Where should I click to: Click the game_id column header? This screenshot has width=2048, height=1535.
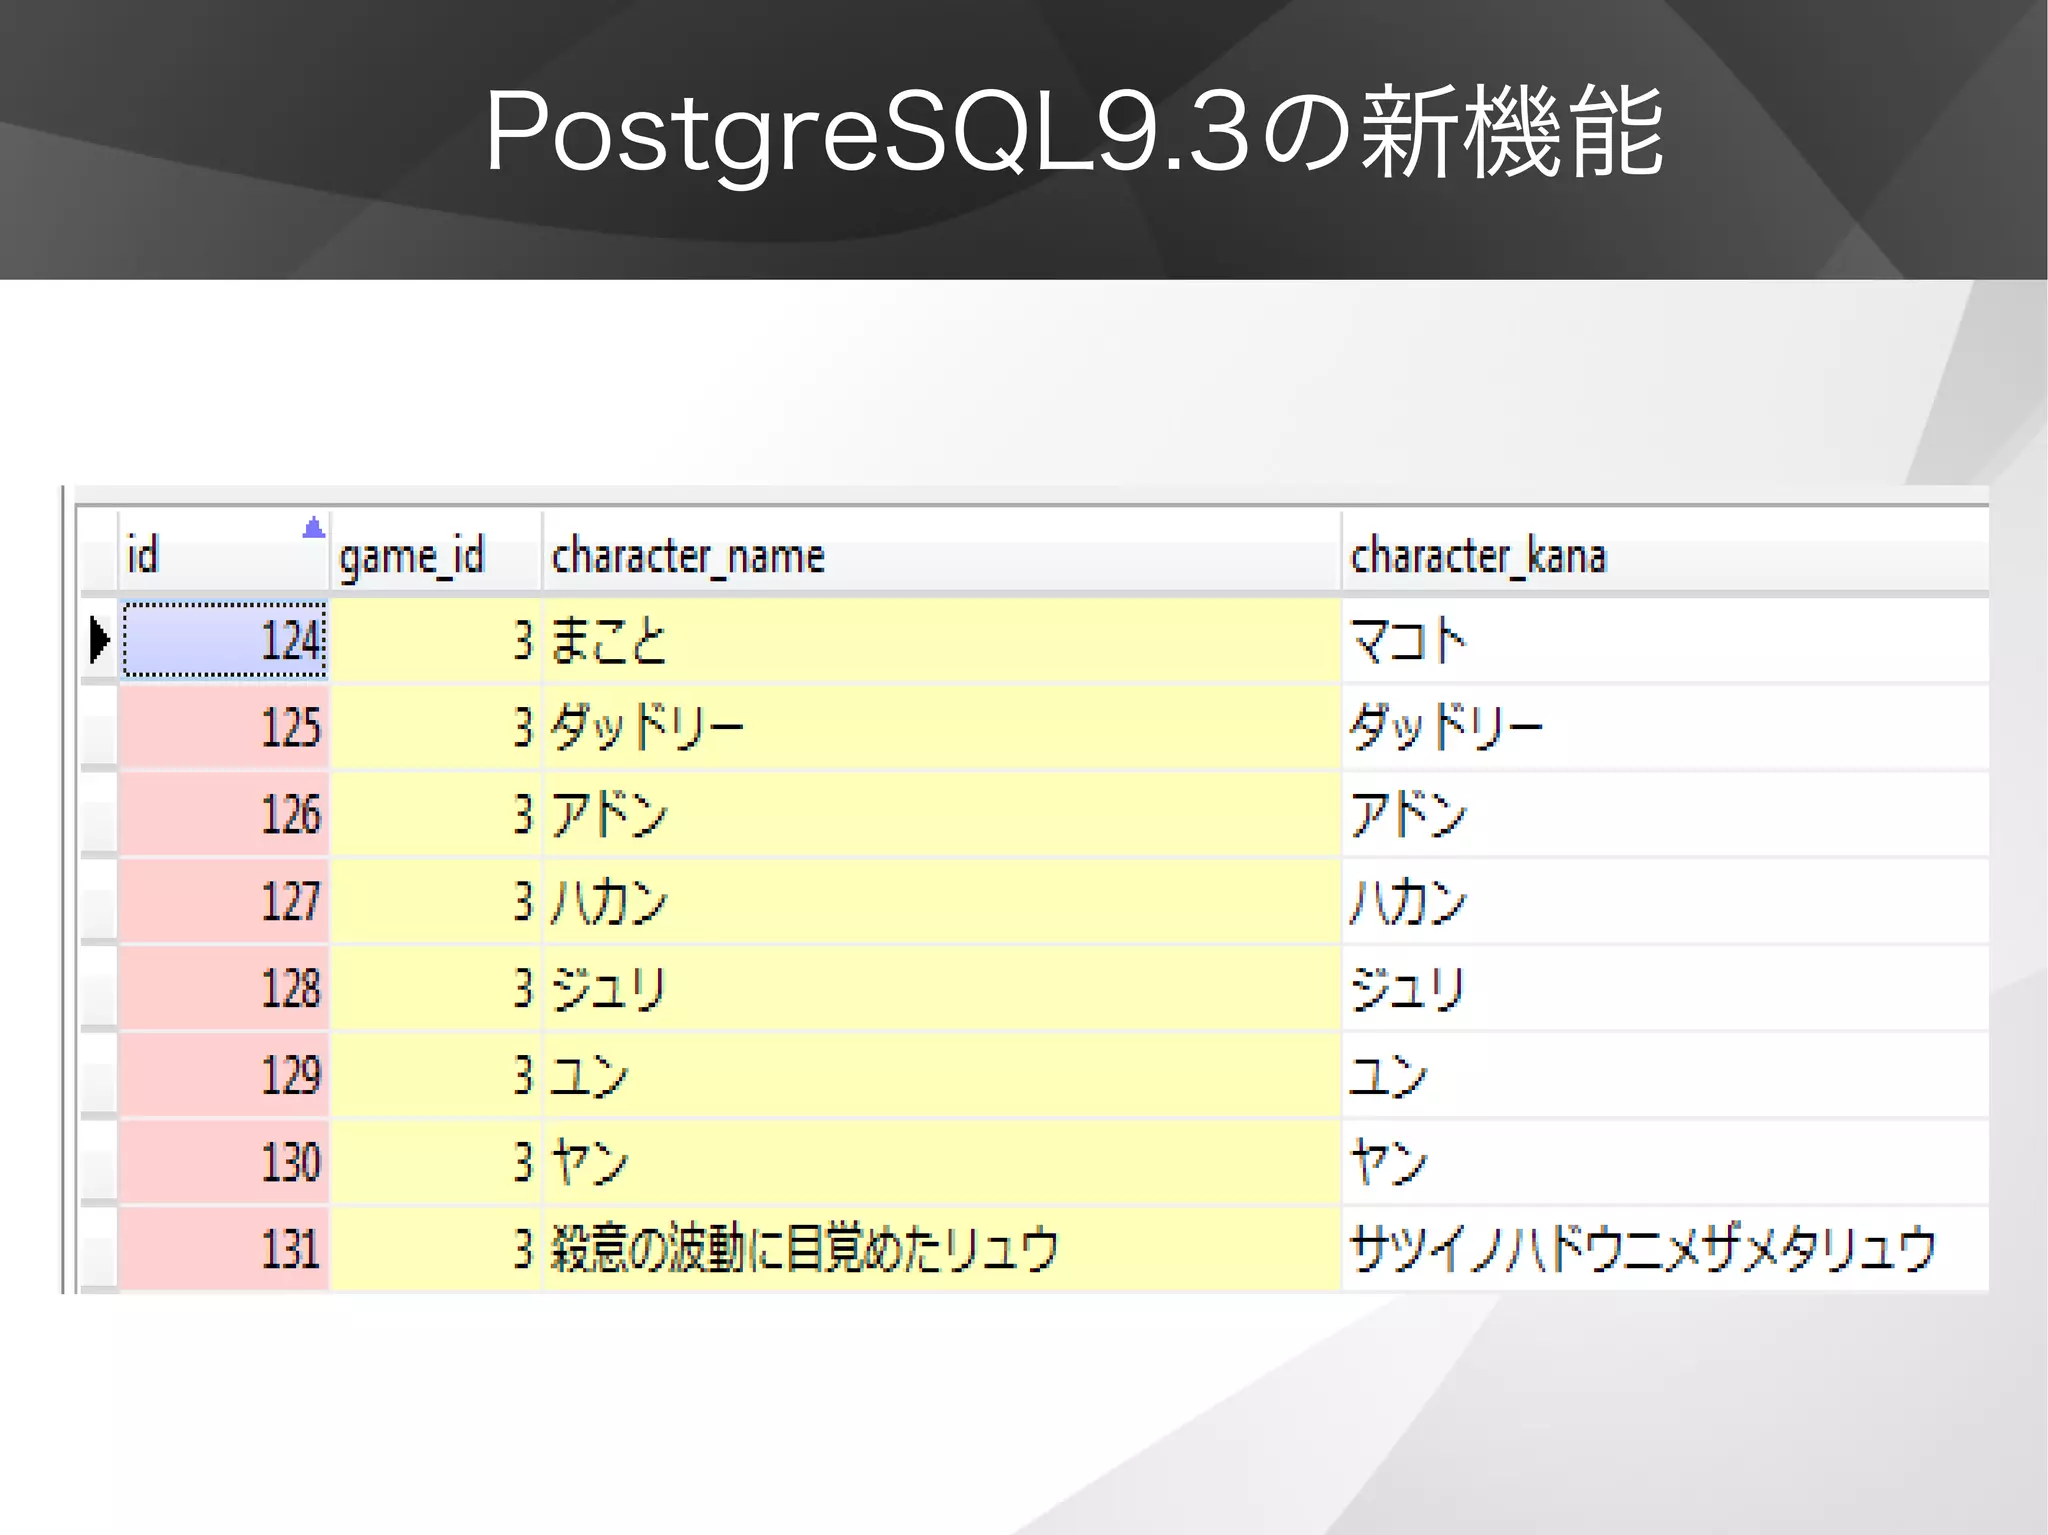pos(435,553)
